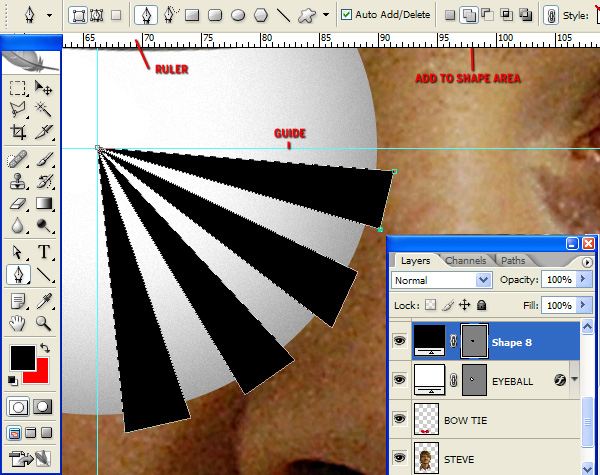Open the Opacity slider arrow
This screenshot has width=600, height=475.
coord(584,279)
